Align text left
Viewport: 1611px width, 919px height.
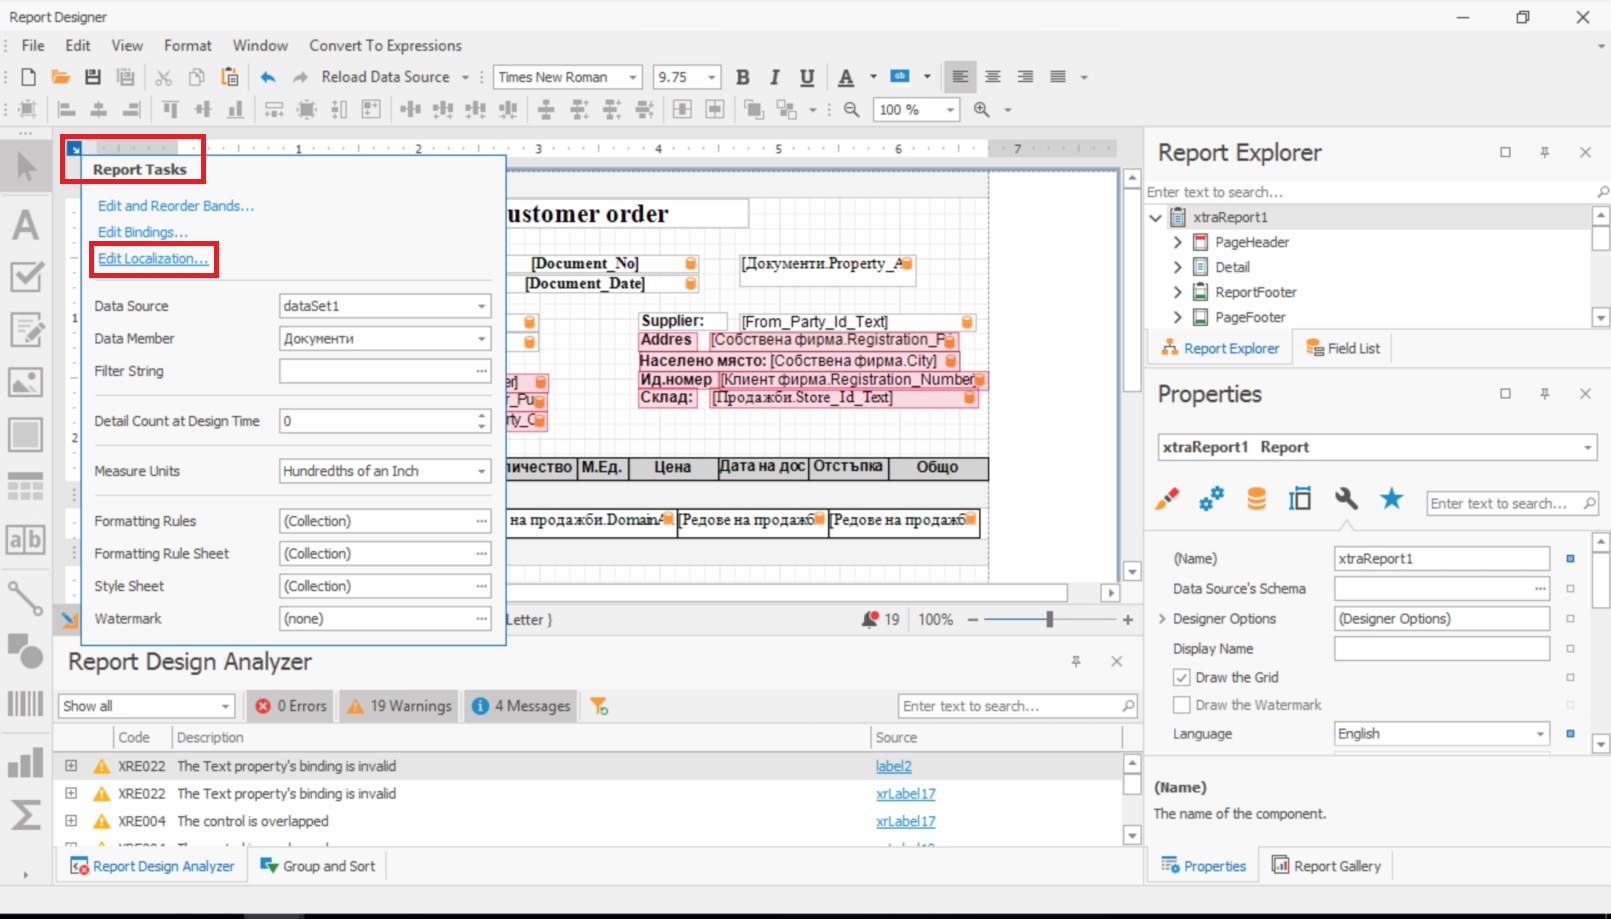coord(960,77)
